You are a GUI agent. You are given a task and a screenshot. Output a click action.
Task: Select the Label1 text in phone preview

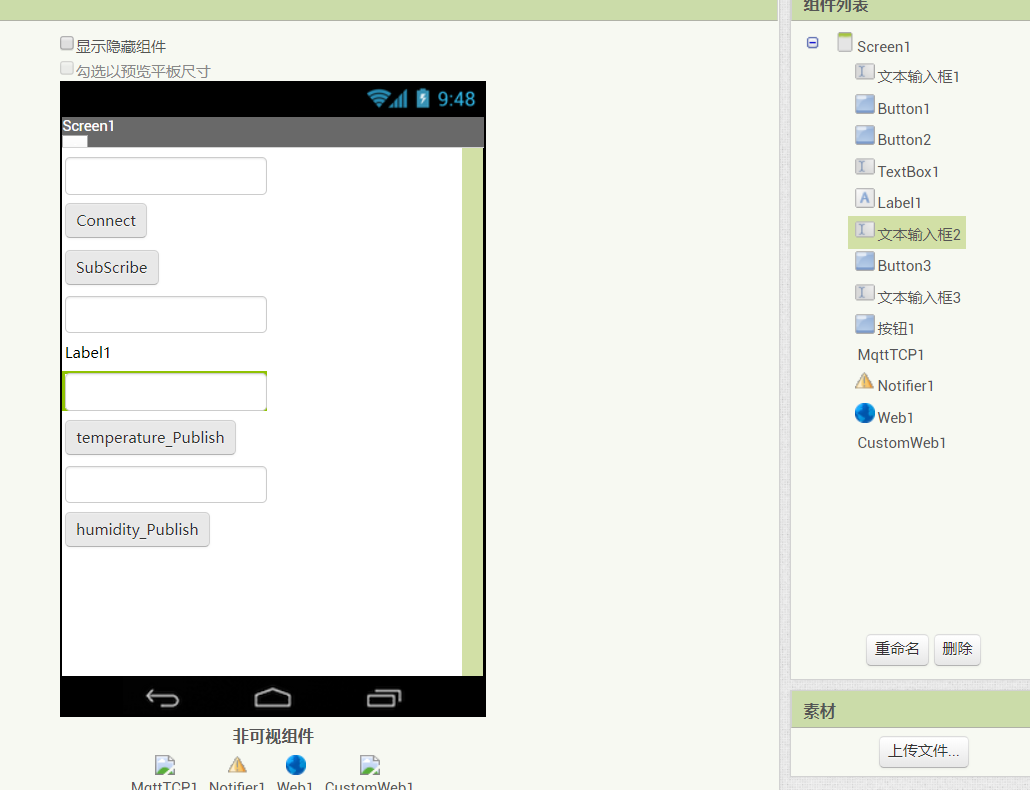coord(88,353)
